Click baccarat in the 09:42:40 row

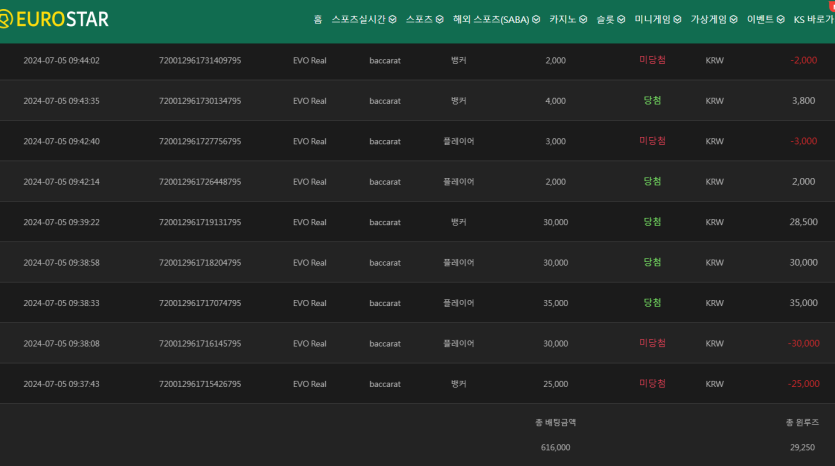385,142
